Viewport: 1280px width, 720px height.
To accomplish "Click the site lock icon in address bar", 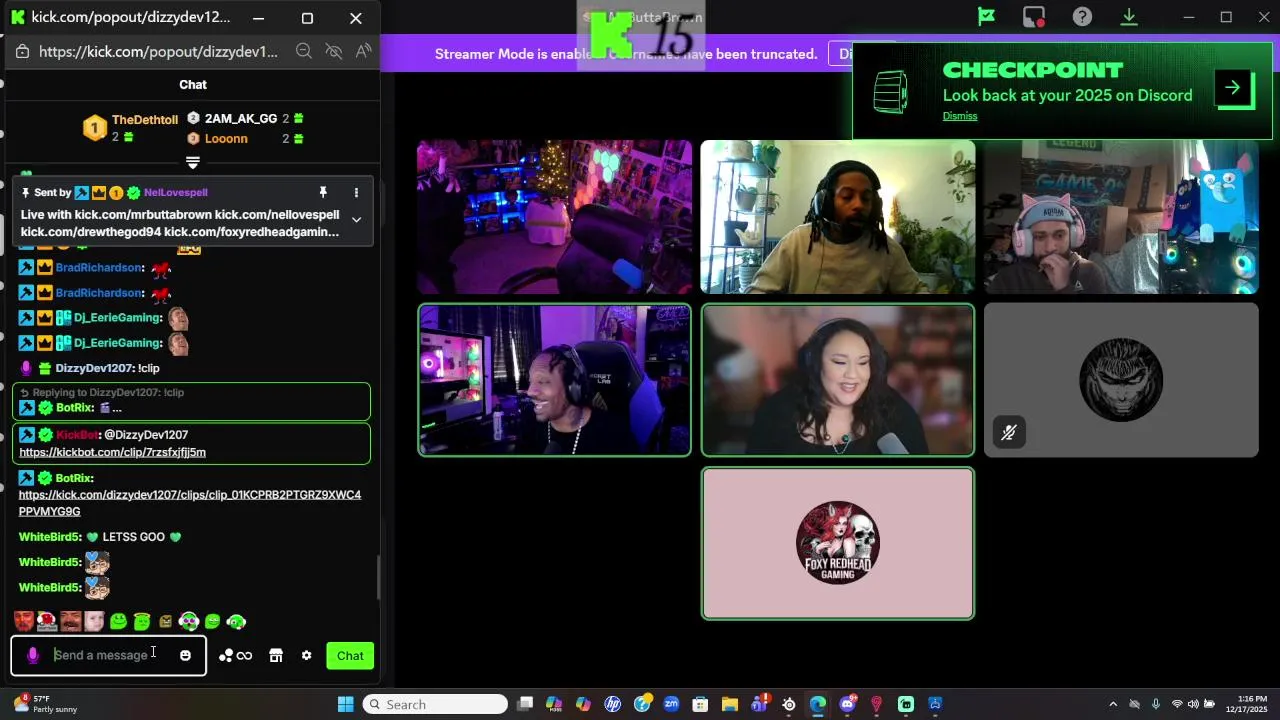I will [x=24, y=52].
